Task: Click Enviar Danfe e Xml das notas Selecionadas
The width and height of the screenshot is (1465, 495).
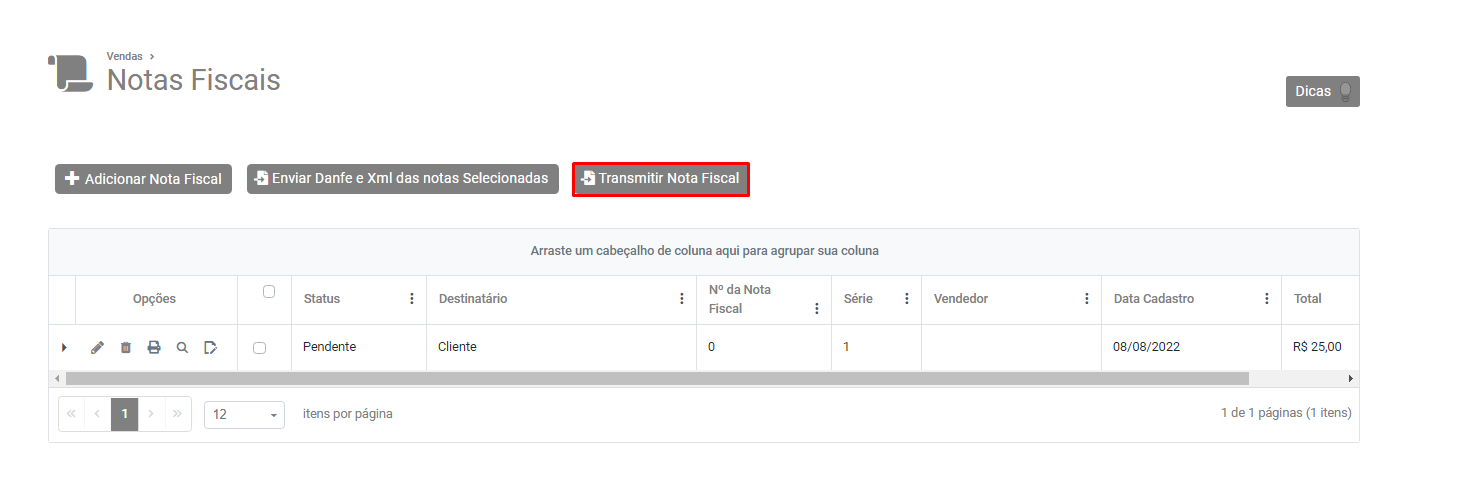Action: tap(402, 178)
